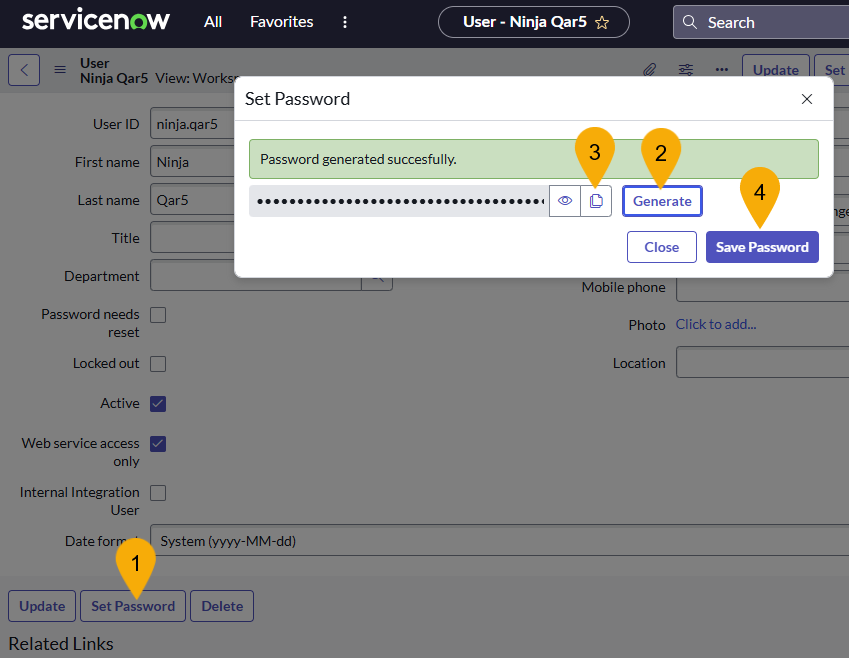This screenshot has width=849, height=658.
Task: Click the Save Password button
Action: coord(762,246)
